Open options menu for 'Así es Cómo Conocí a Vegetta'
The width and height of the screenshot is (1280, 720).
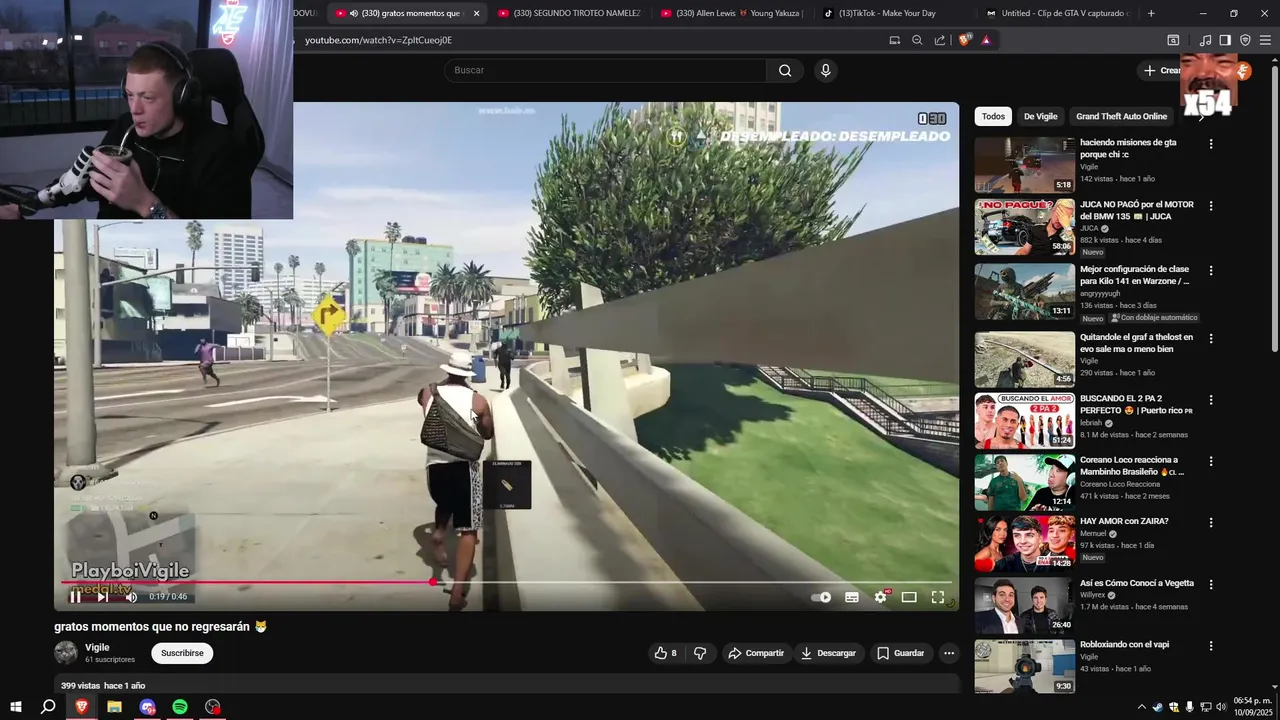point(1211,584)
